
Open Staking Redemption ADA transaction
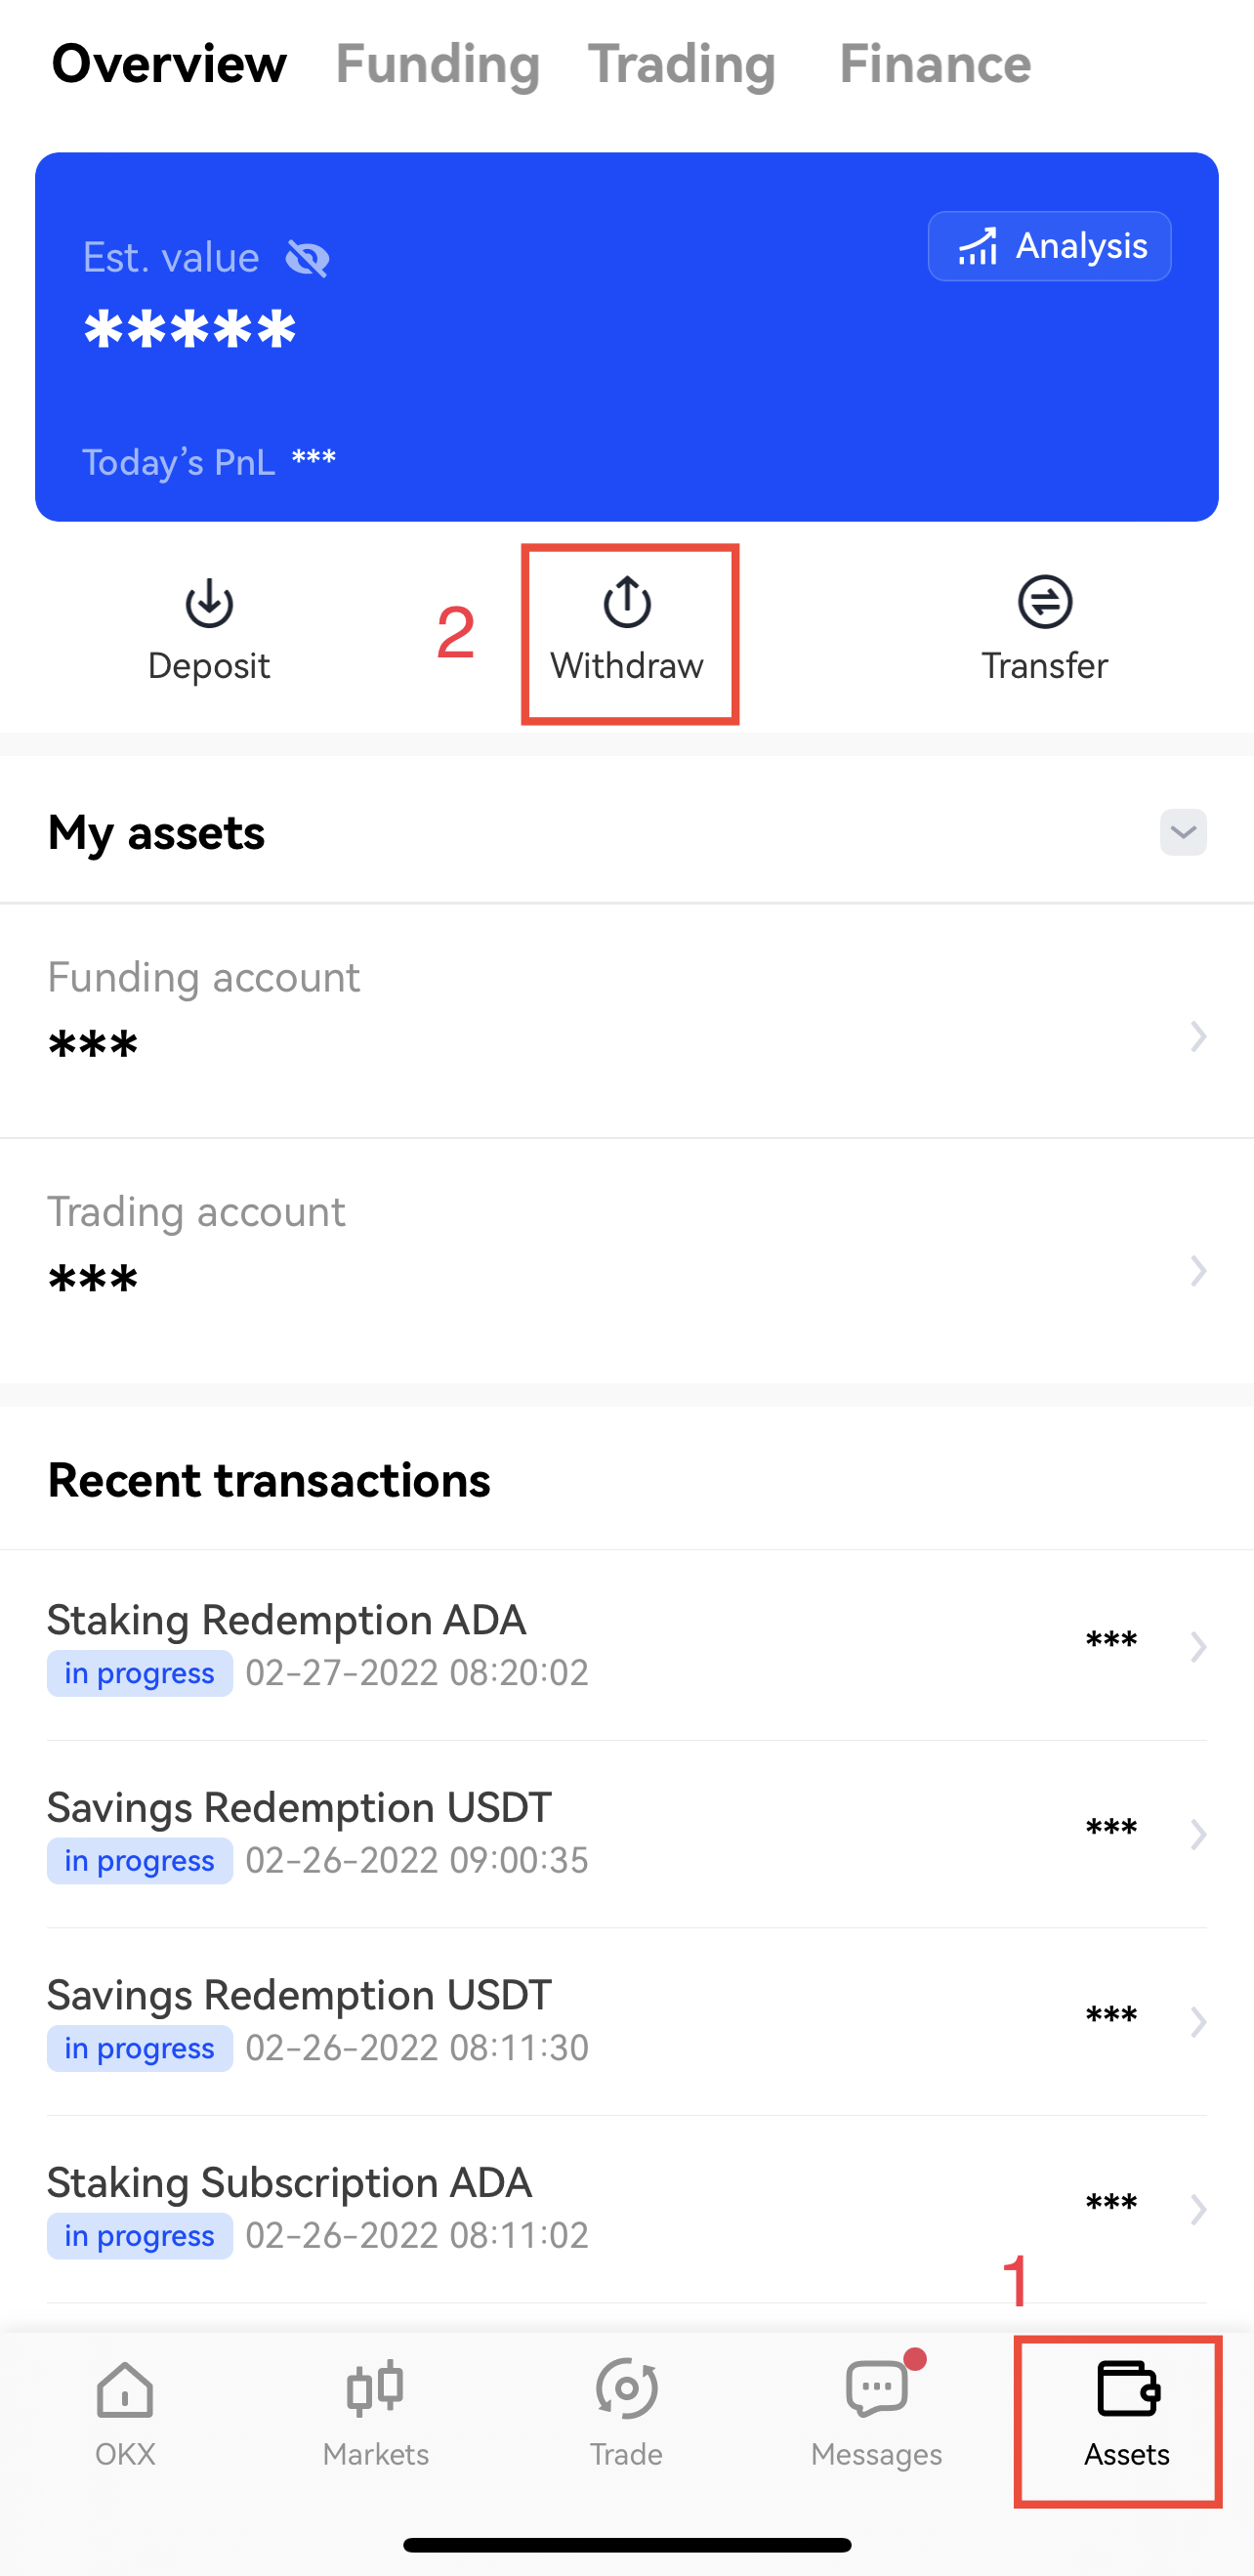[627, 1645]
